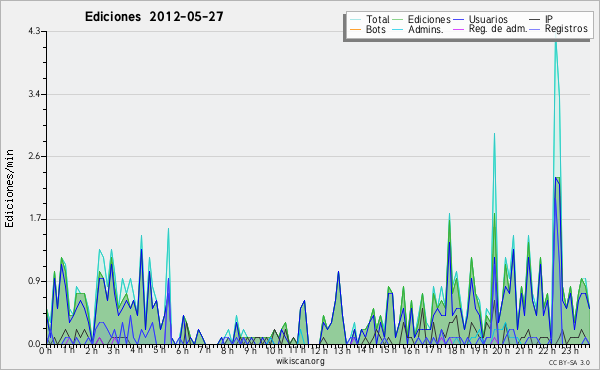Click the '23 h' x-axis label
The height and width of the screenshot is (370, 600).
click(569, 350)
